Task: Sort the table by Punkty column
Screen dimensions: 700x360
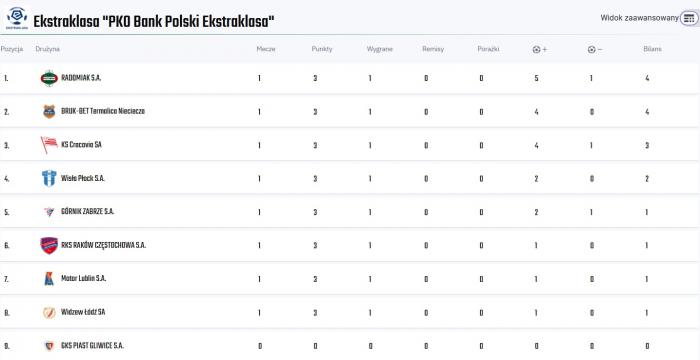Action: pyautogui.click(x=322, y=49)
